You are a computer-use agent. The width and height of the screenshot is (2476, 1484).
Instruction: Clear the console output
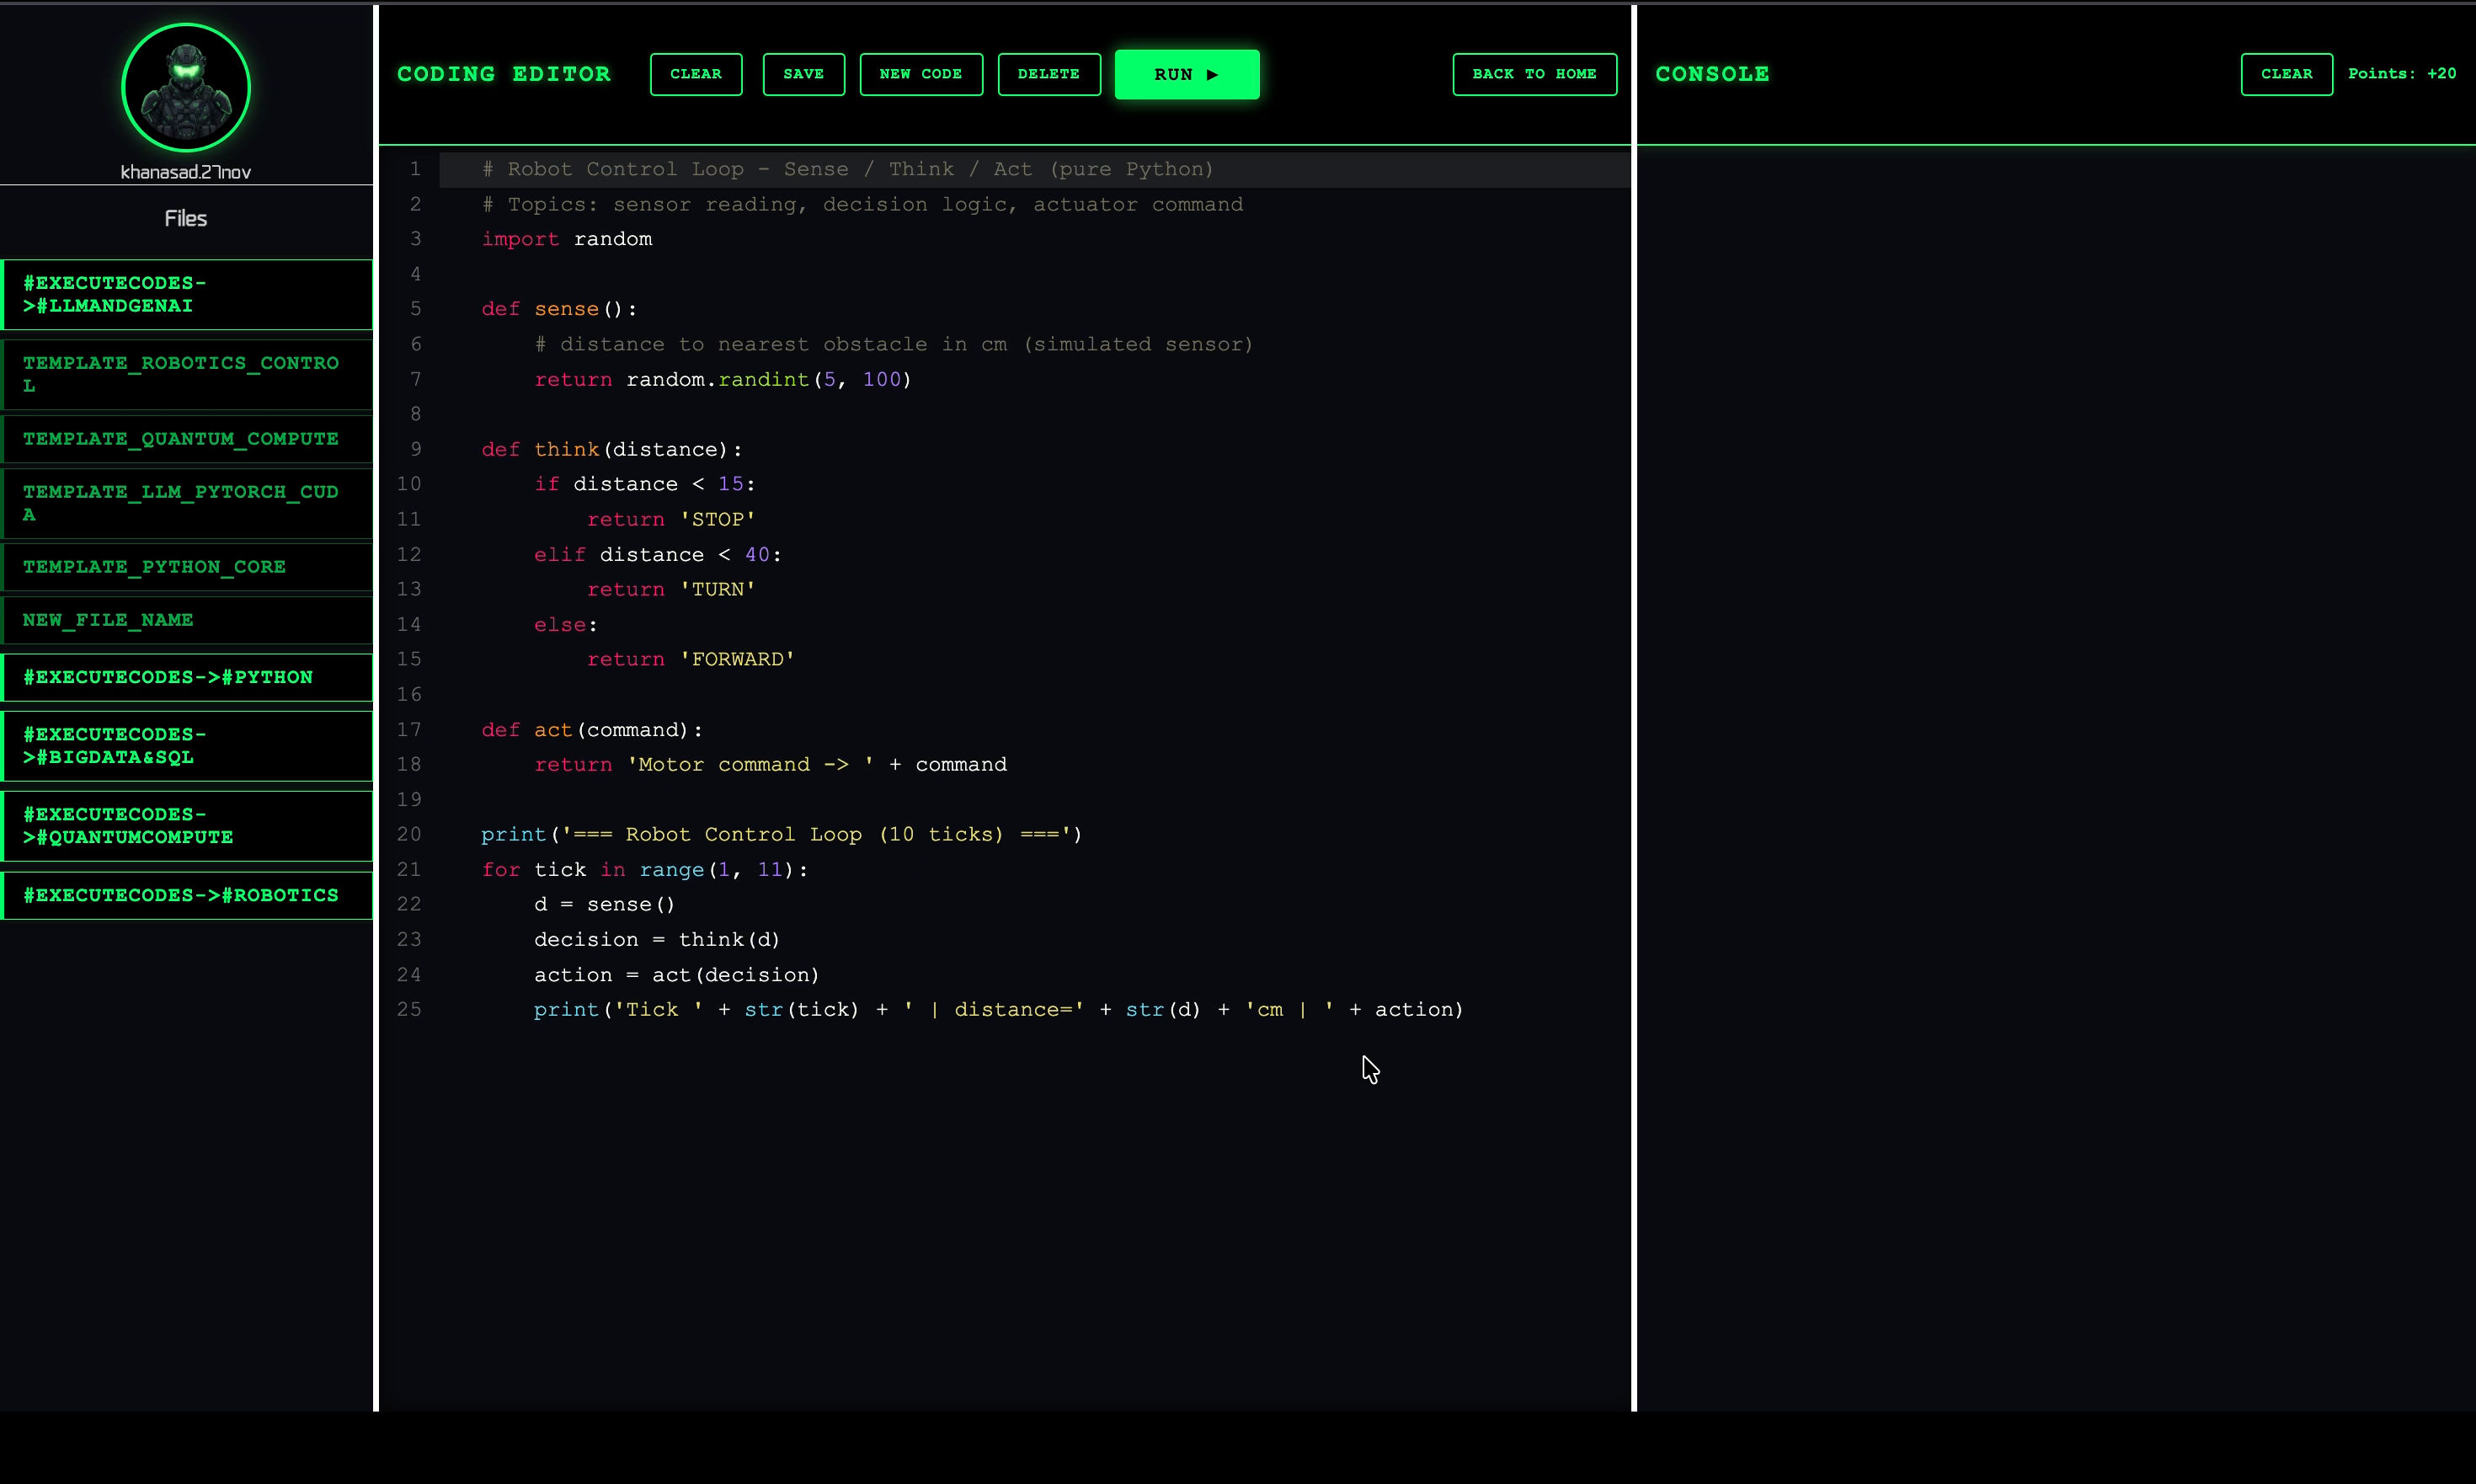(2286, 74)
